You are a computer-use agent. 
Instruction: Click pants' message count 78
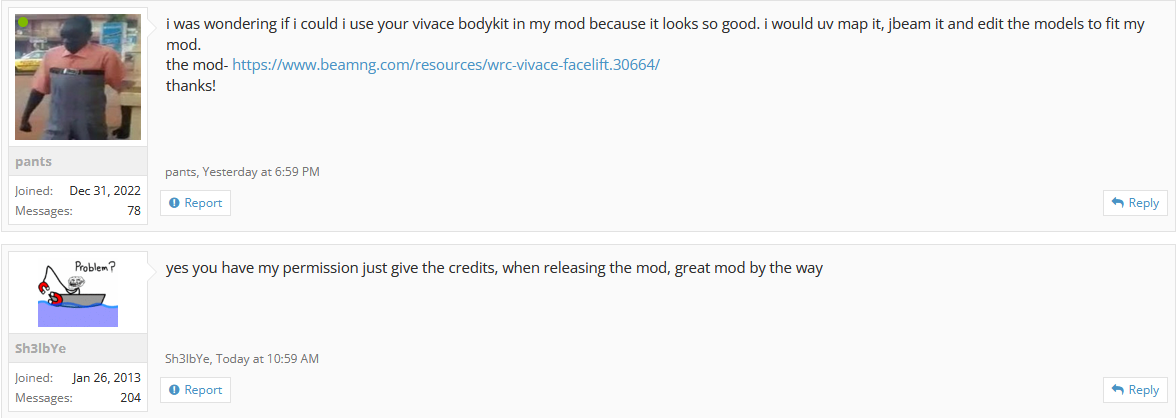pos(134,211)
